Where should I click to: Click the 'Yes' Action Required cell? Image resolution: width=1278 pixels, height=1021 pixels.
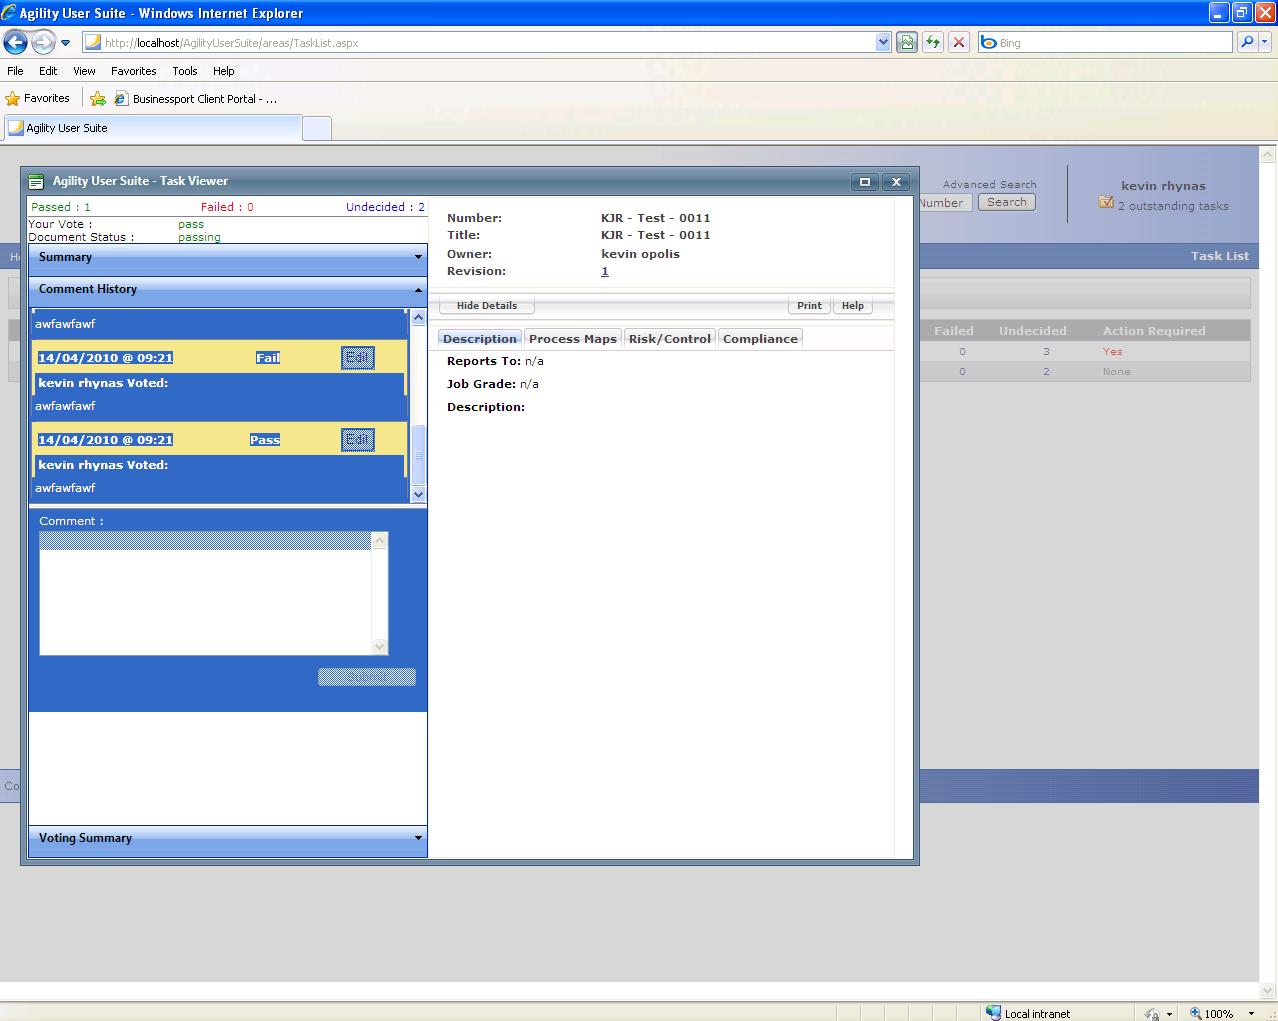1112,352
